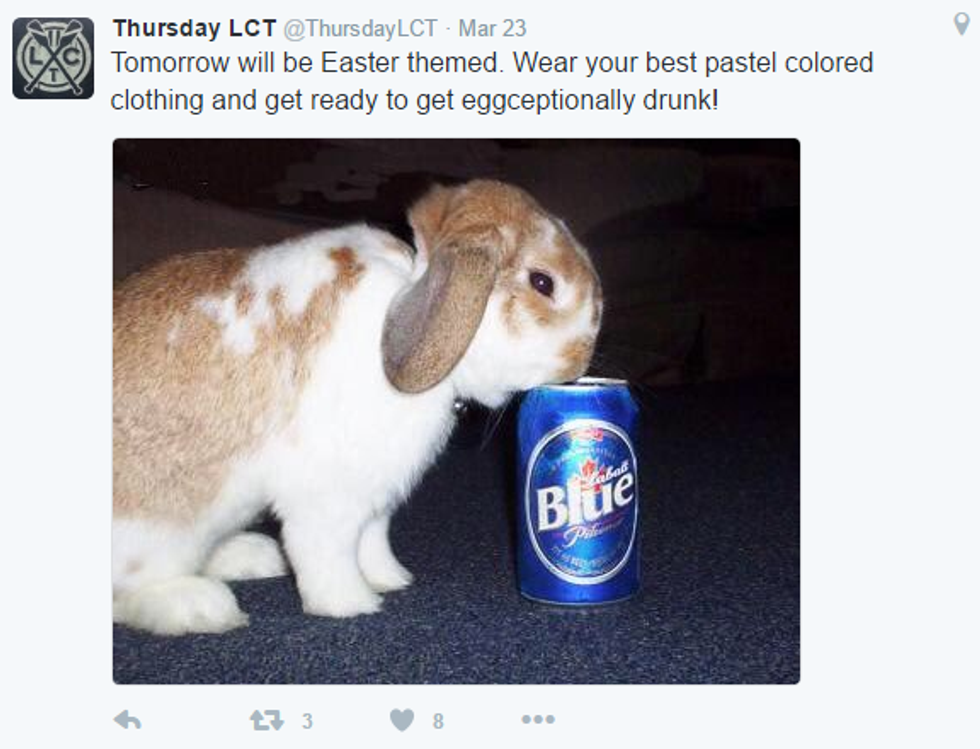Like the tweet with the heart icon

click(402, 720)
